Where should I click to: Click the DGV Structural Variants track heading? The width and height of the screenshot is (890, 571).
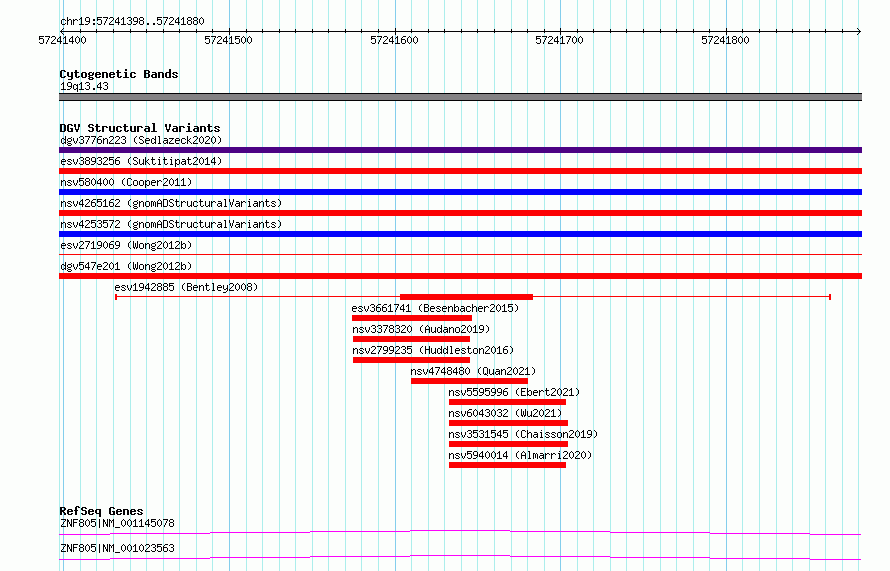pyautogui.click(x=140, y=128)
